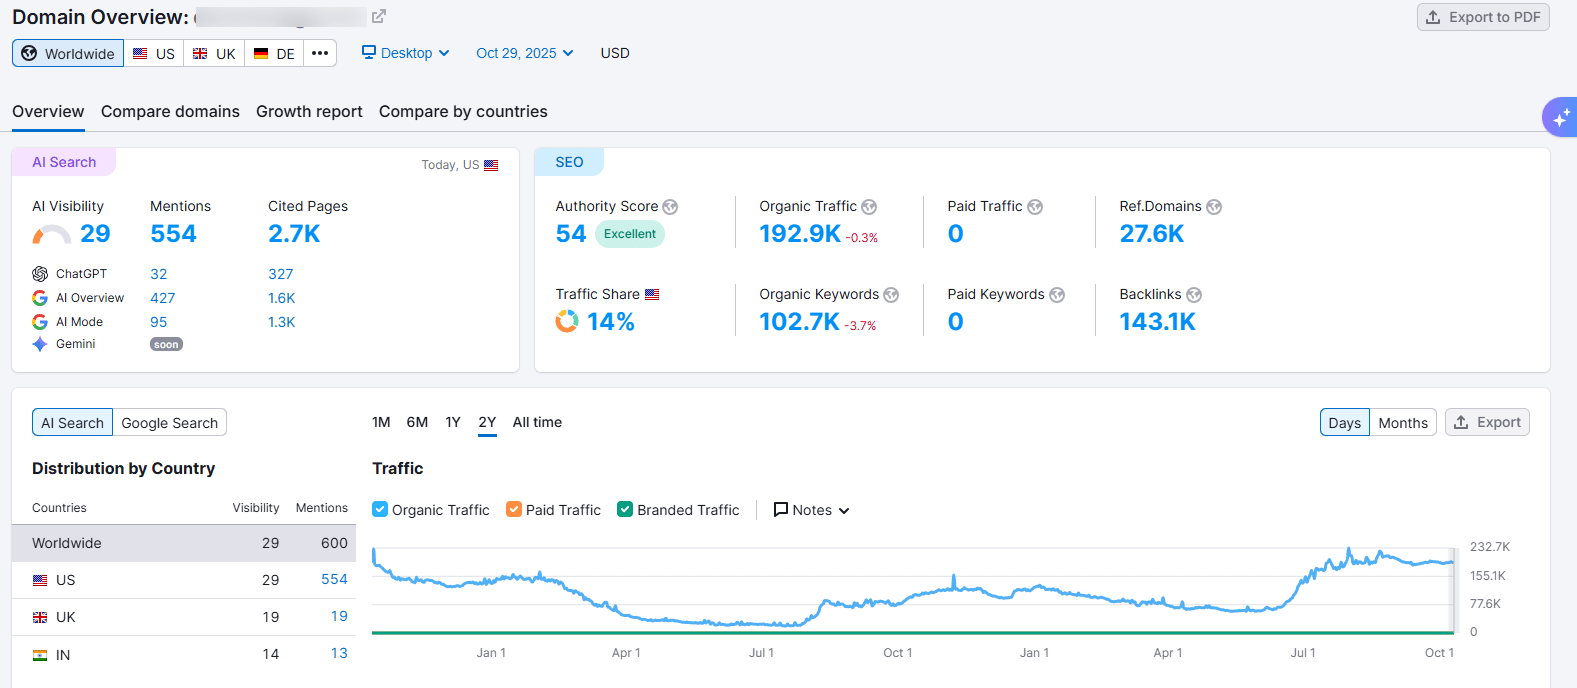Select the 2Y time range
Viewport: 1577px width, 688px height.
[487, 422]
